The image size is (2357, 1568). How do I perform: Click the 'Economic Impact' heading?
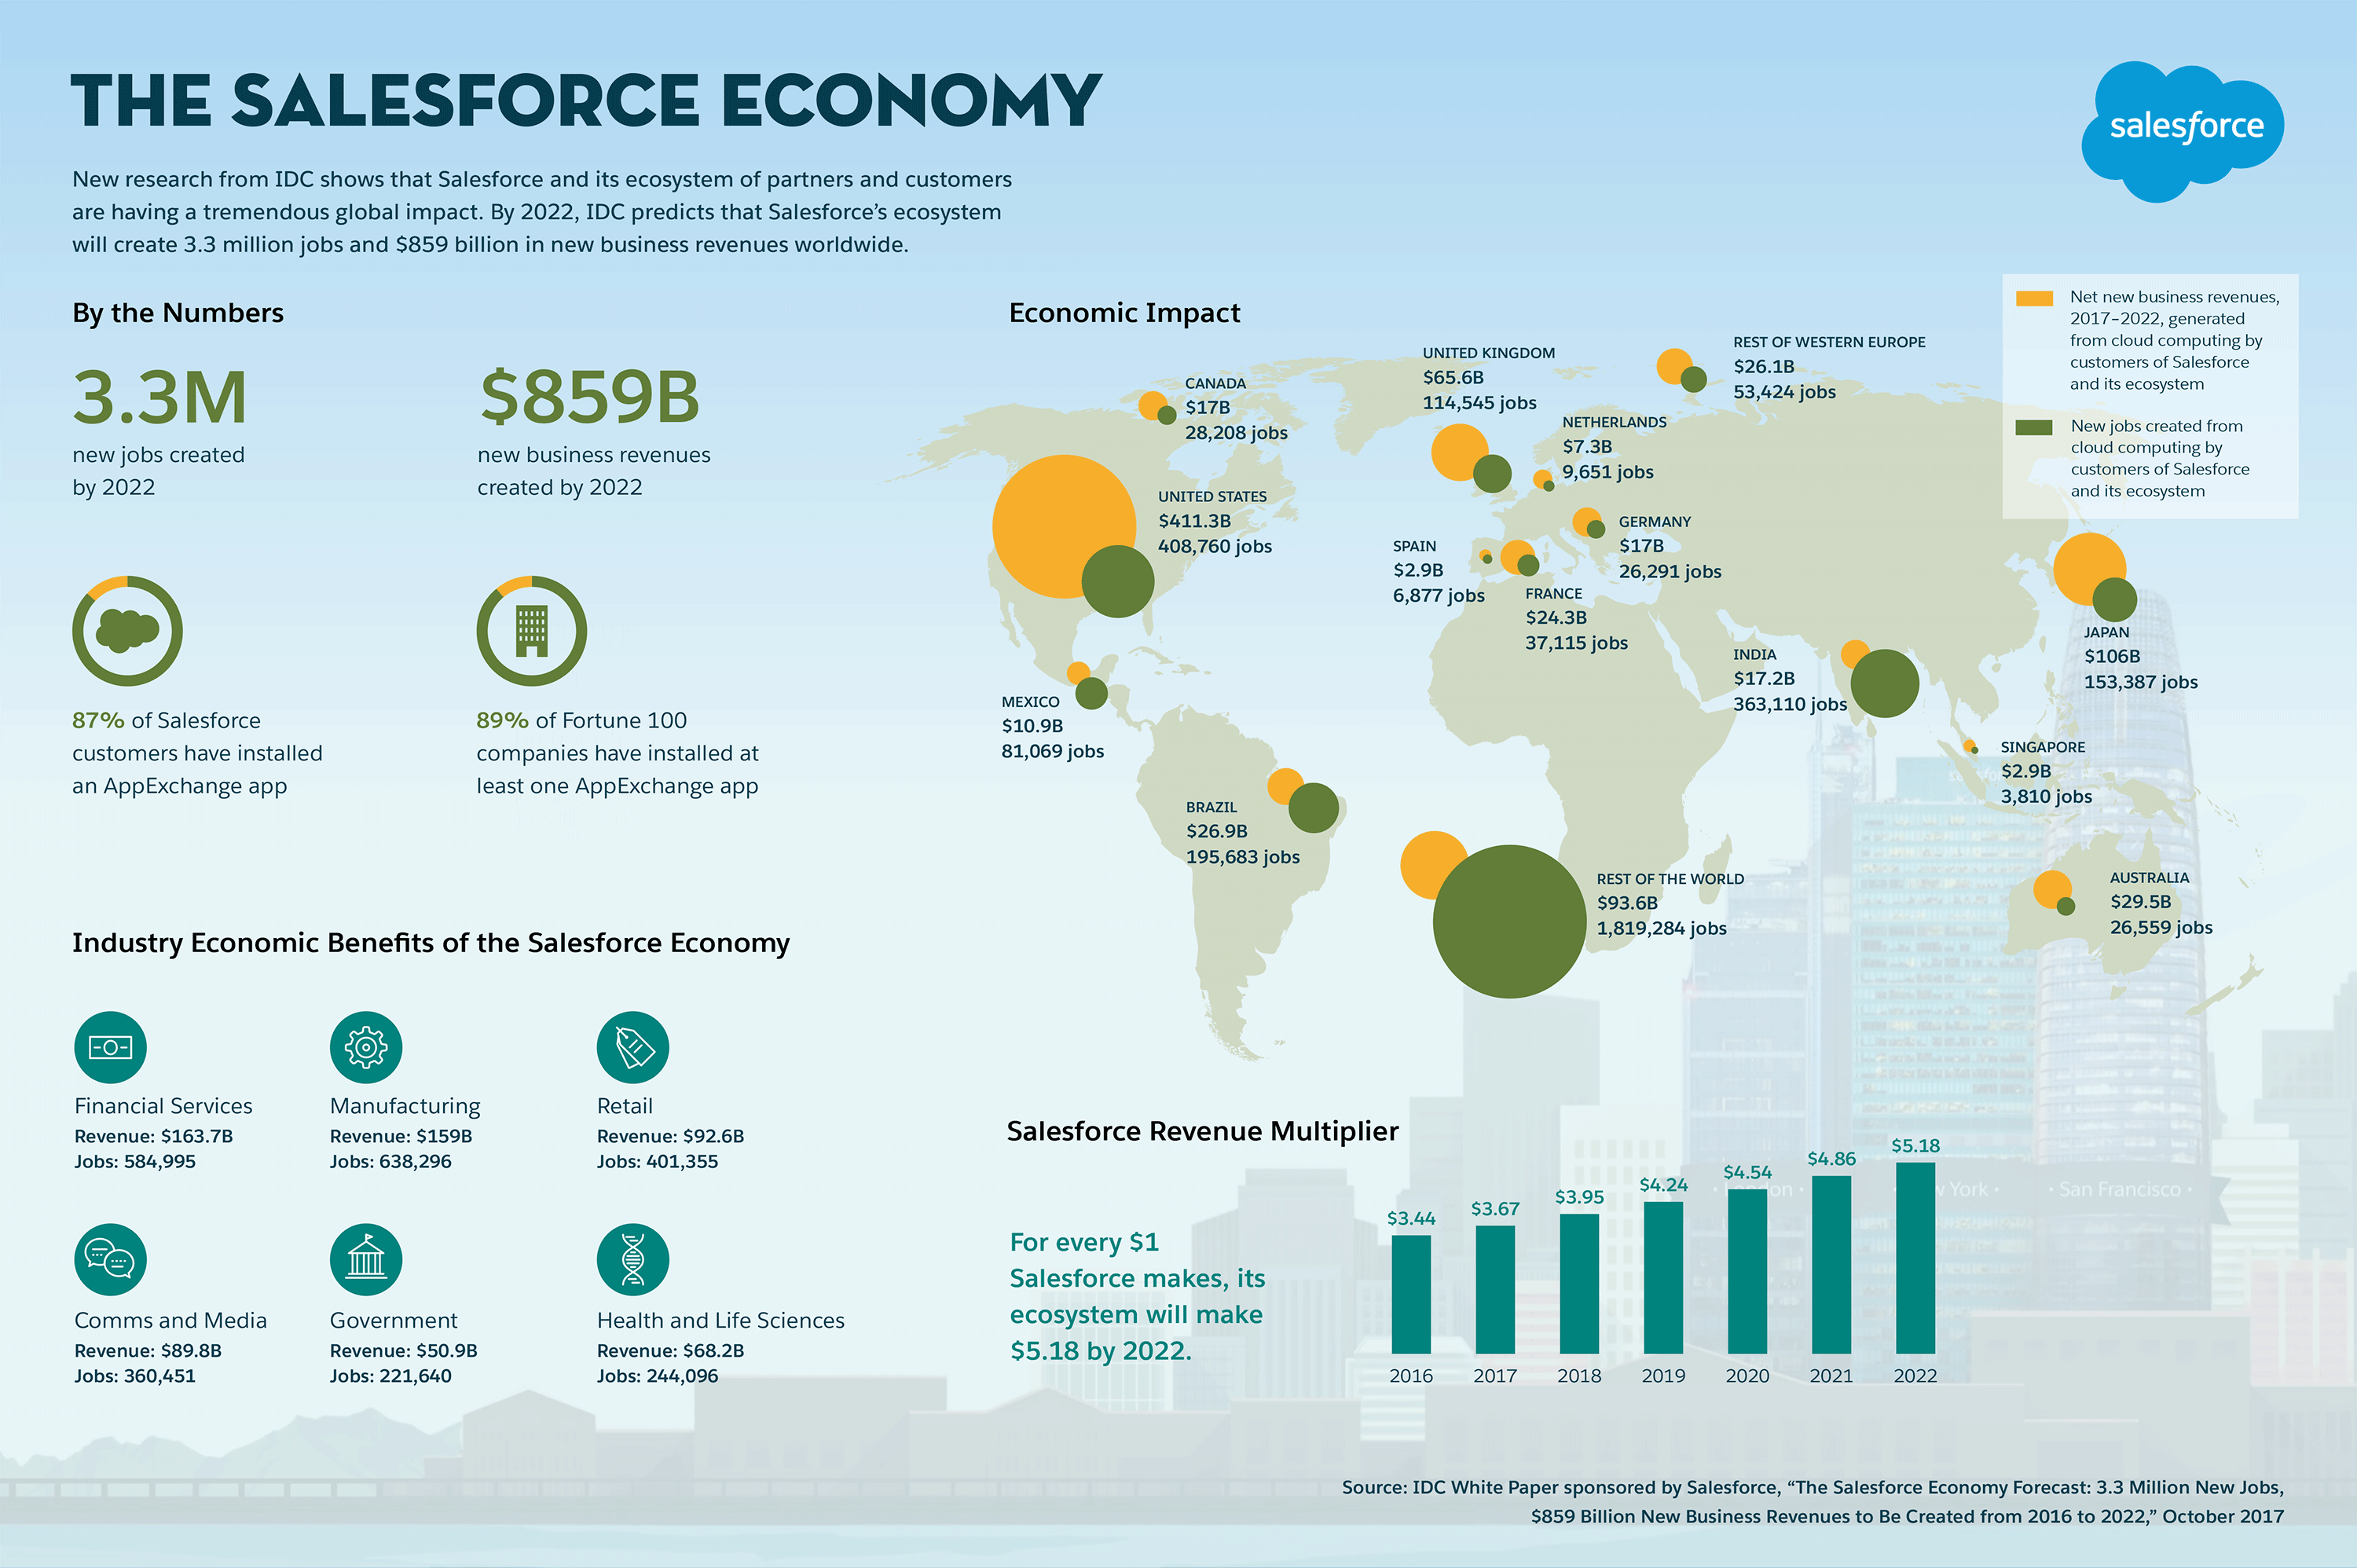point(1124,313)
